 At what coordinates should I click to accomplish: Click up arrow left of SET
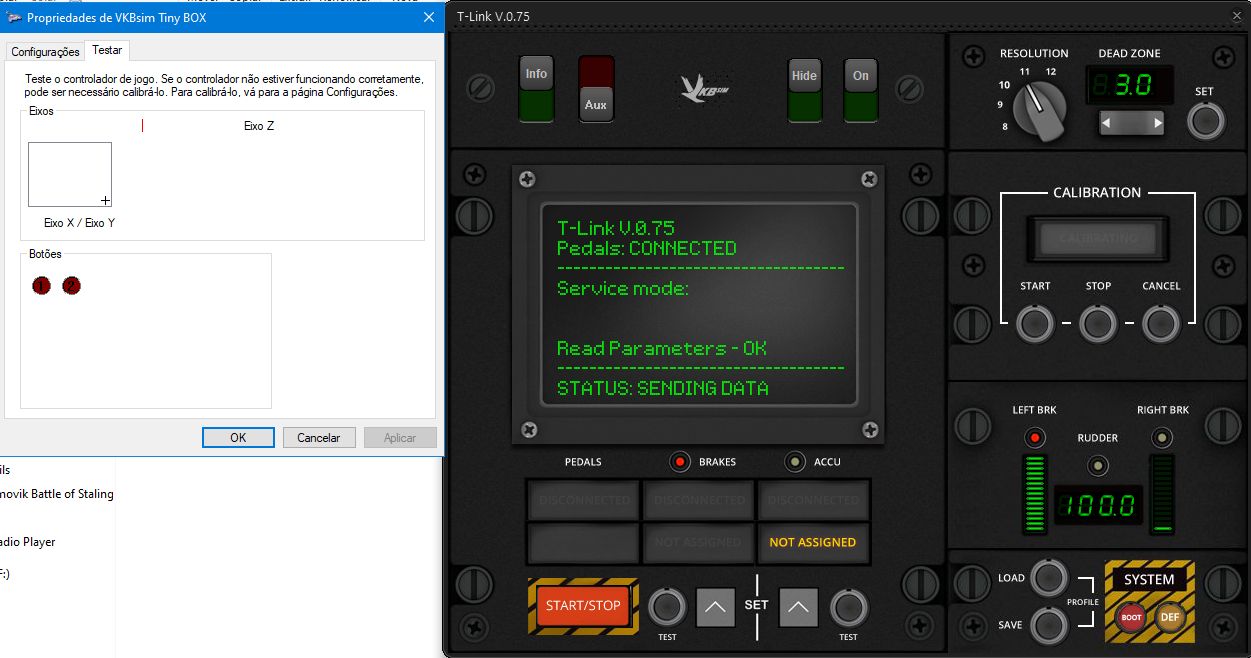[716, 607]
